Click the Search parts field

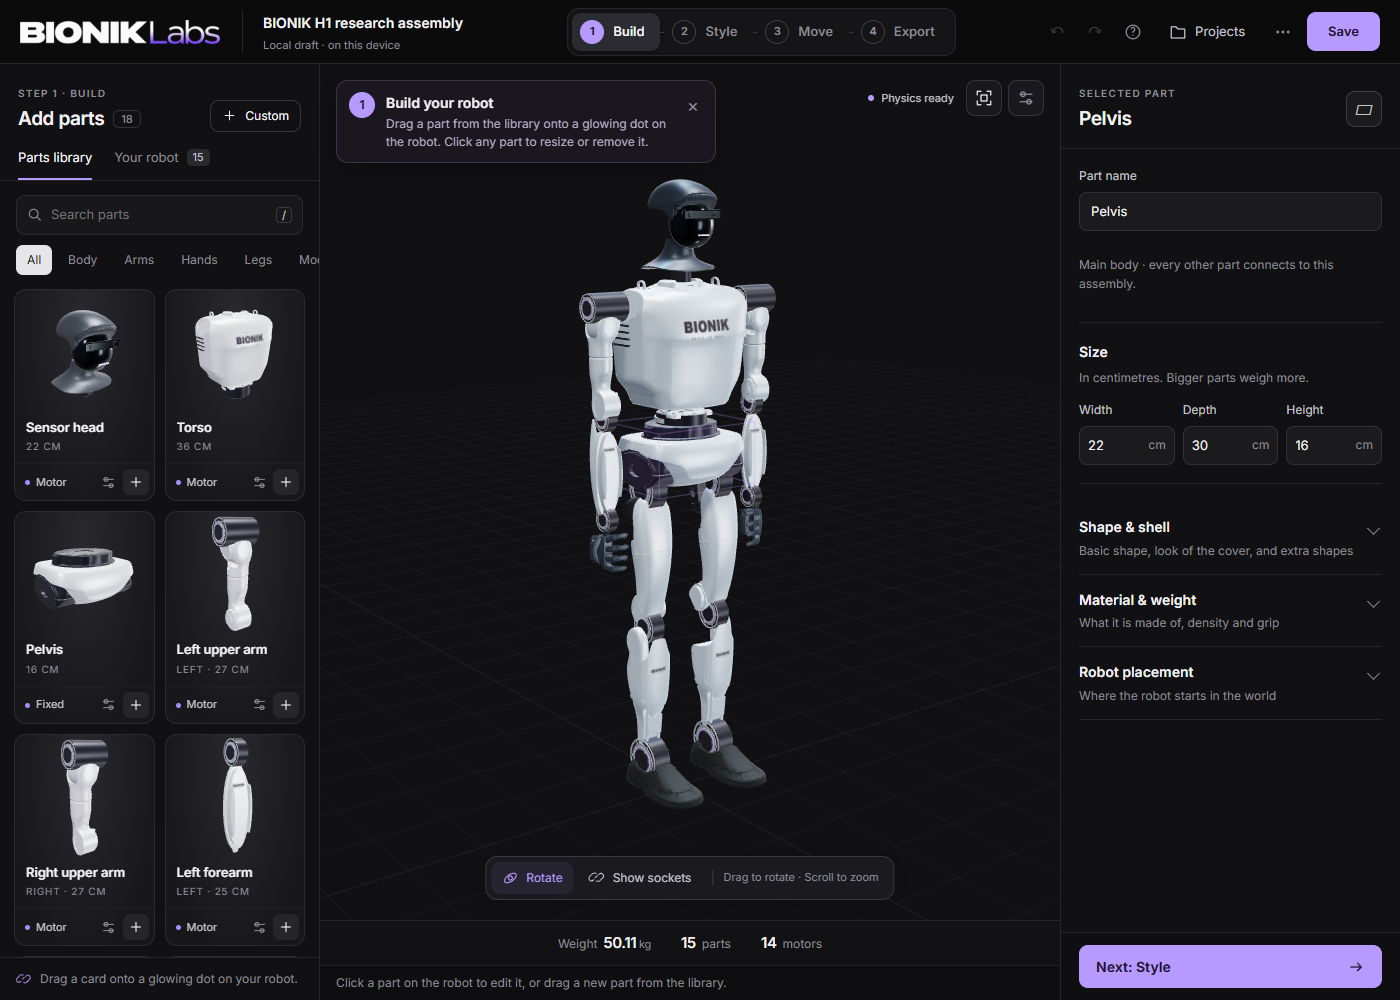pyautogui.click(x=159, y=215)
